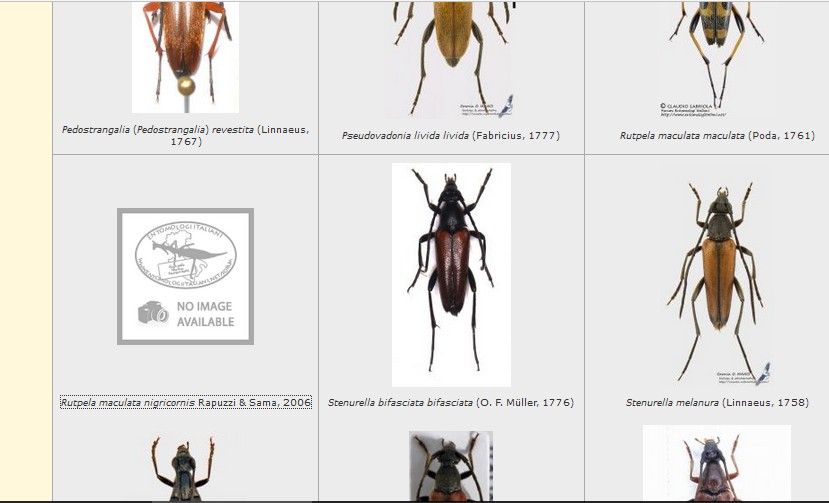Click bird watermark on Pseudovadonia livida photo
The width and height of the screenshot is (829, 503).
click(506, 104)
